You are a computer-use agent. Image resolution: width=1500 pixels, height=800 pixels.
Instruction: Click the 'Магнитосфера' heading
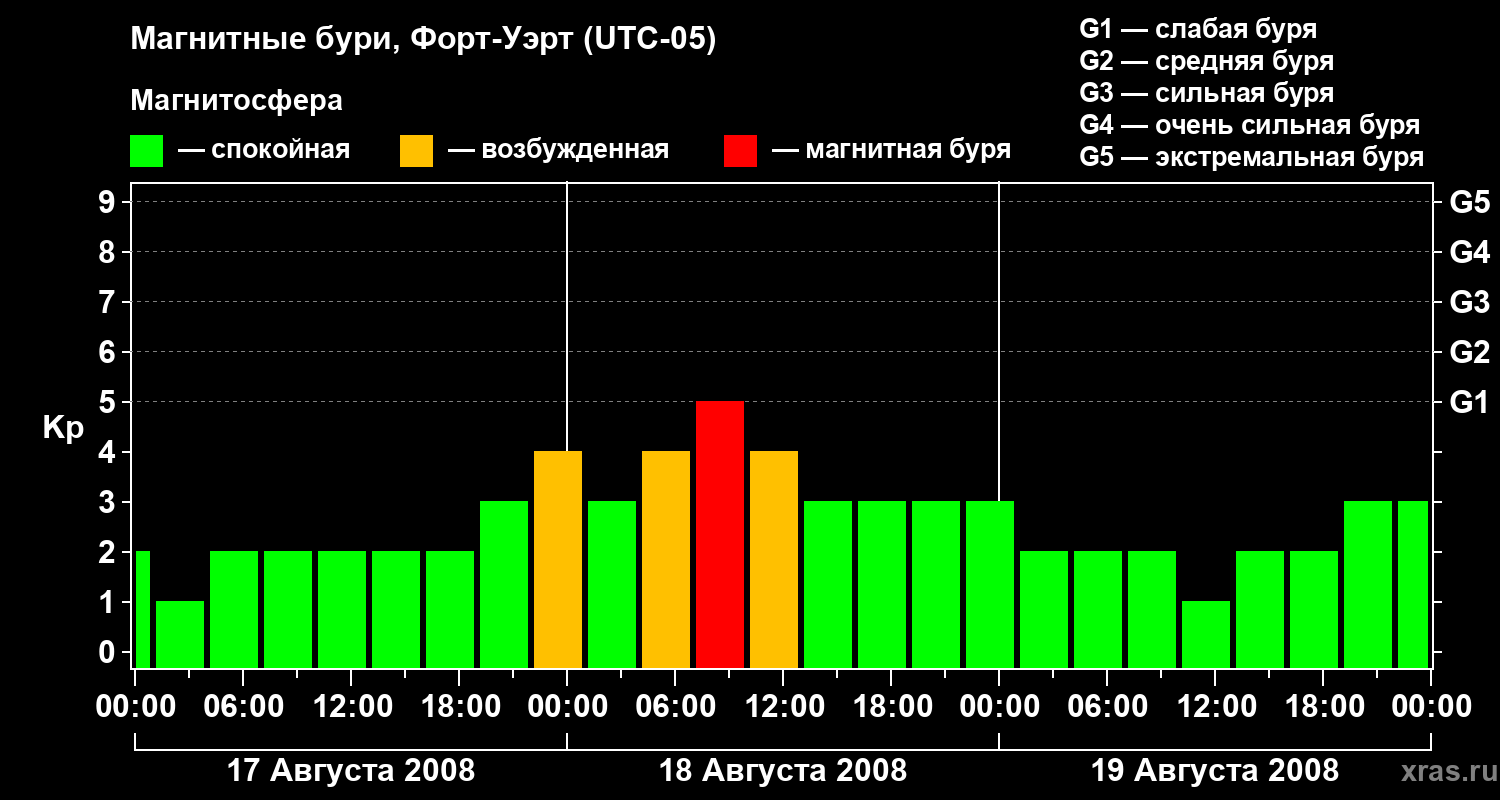pos(237,101)
